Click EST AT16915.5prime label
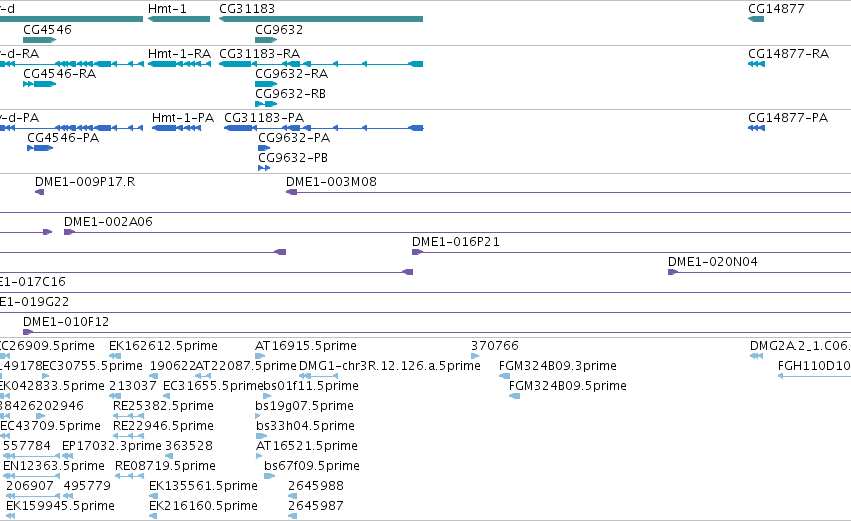 (x=306, y=346)
